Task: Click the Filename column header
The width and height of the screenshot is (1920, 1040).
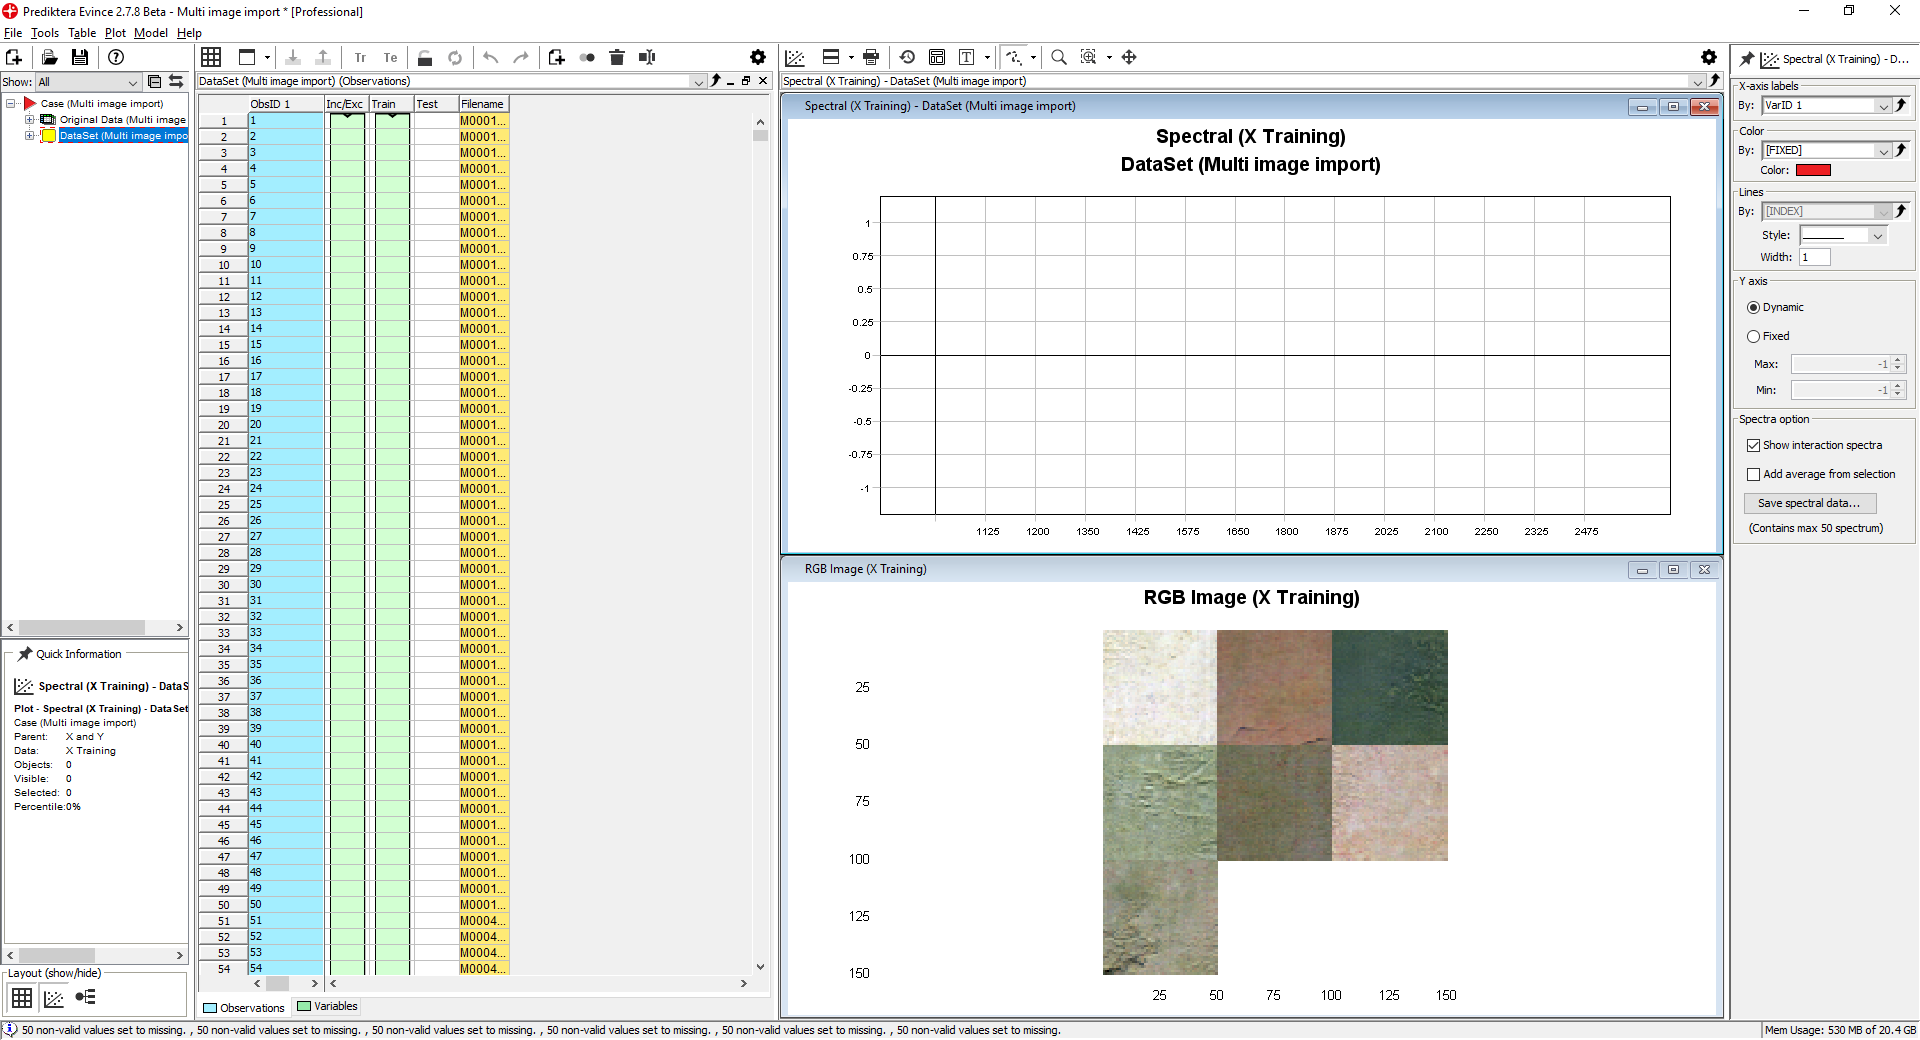Action: click(483, 104)
